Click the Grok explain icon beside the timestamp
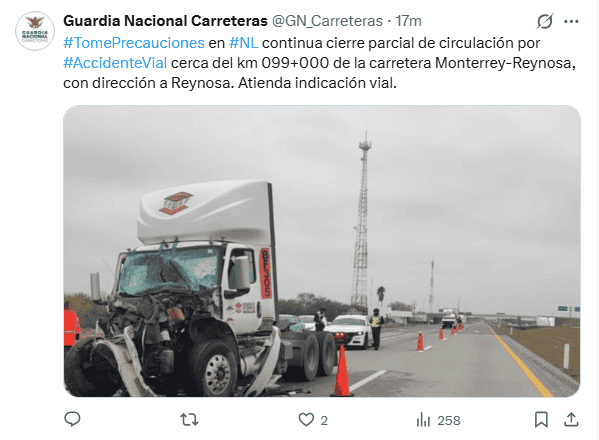 [544, 21]
